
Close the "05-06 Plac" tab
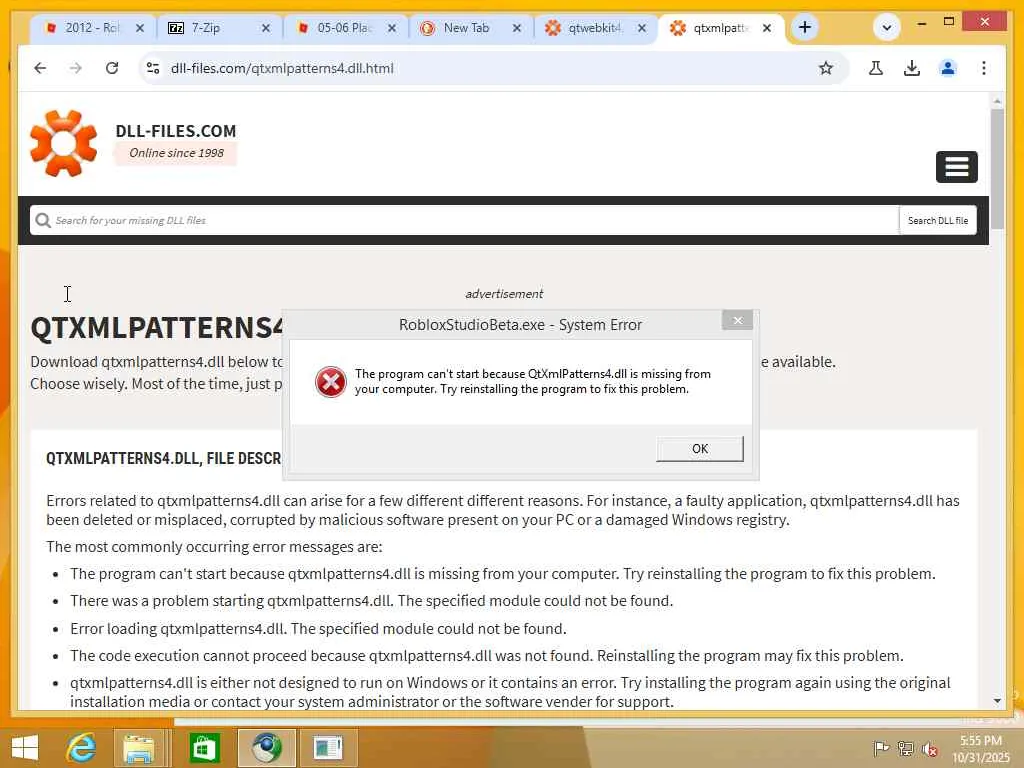pyautogui.click(x=391, y=28)
